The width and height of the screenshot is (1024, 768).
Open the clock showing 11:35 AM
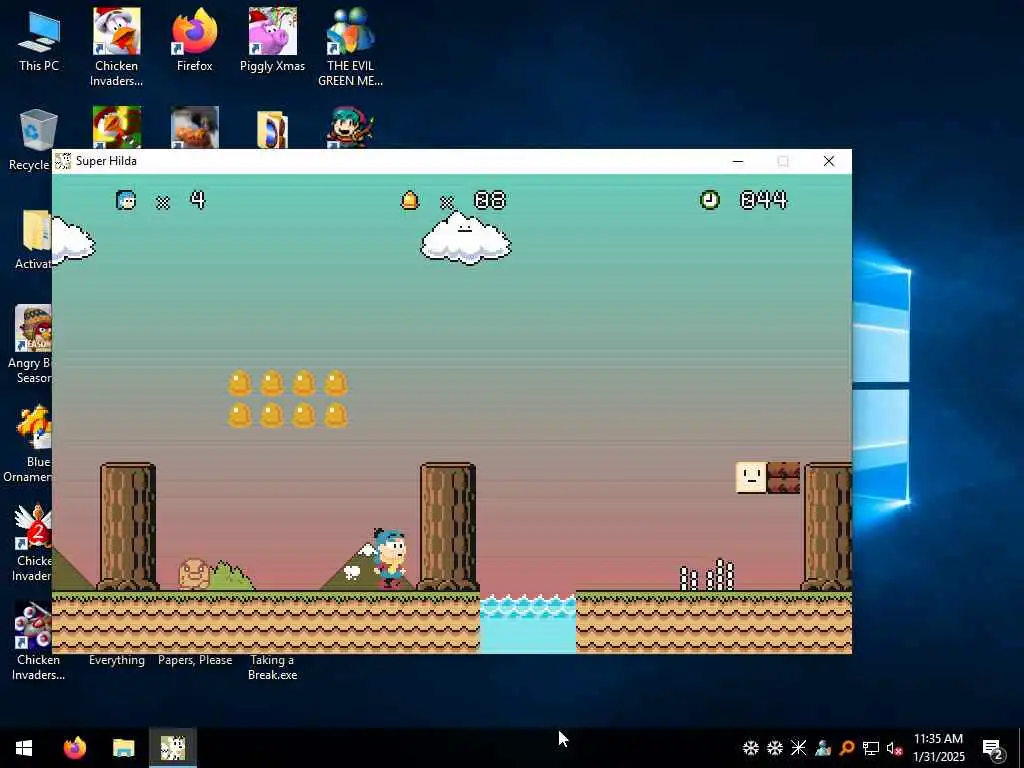coord(938,748)
